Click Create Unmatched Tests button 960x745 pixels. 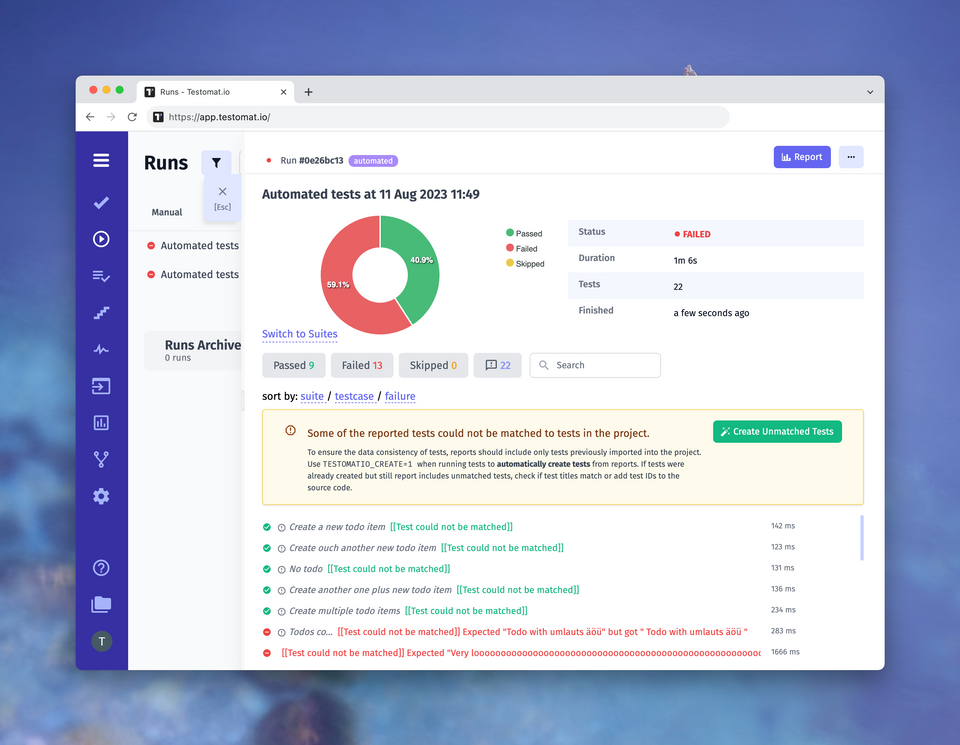[777, 432]
